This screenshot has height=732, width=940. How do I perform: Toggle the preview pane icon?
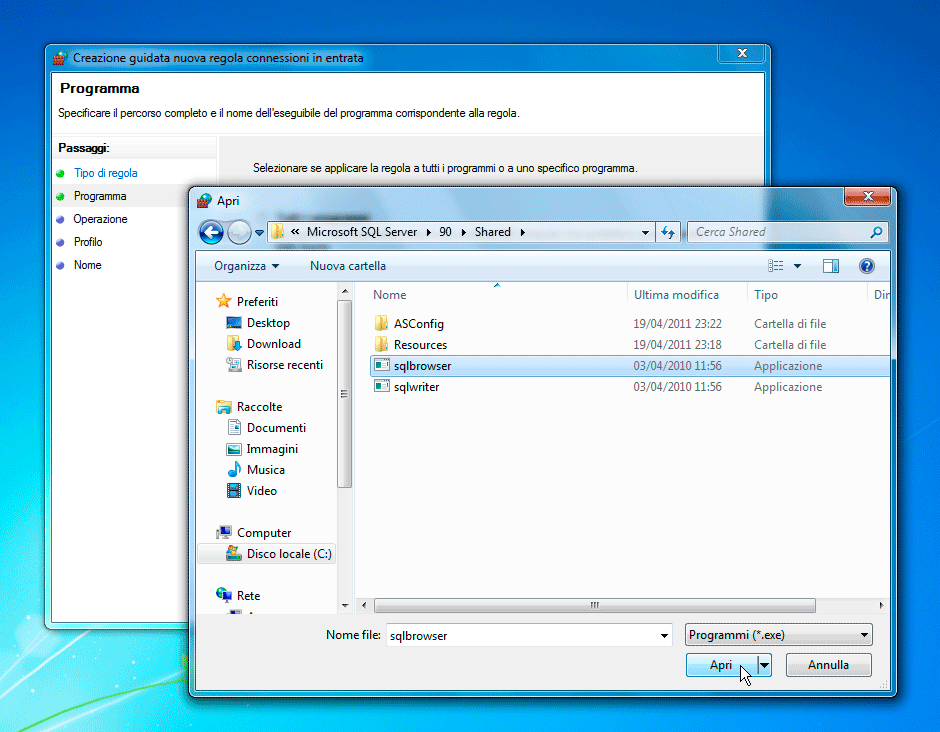click(x=831, y=266)
